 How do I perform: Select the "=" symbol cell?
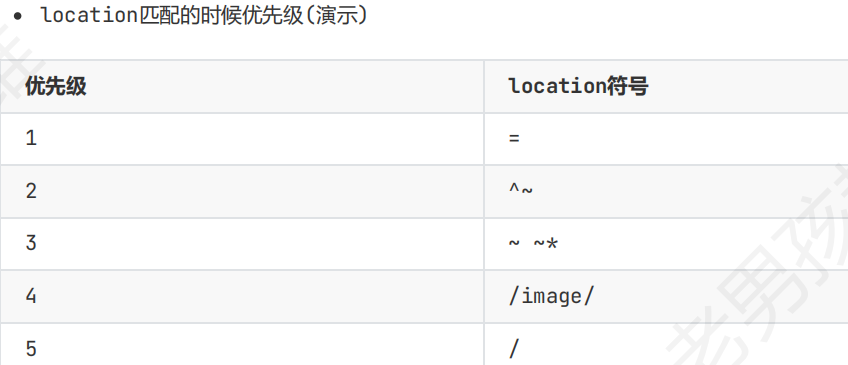[666, 138]
